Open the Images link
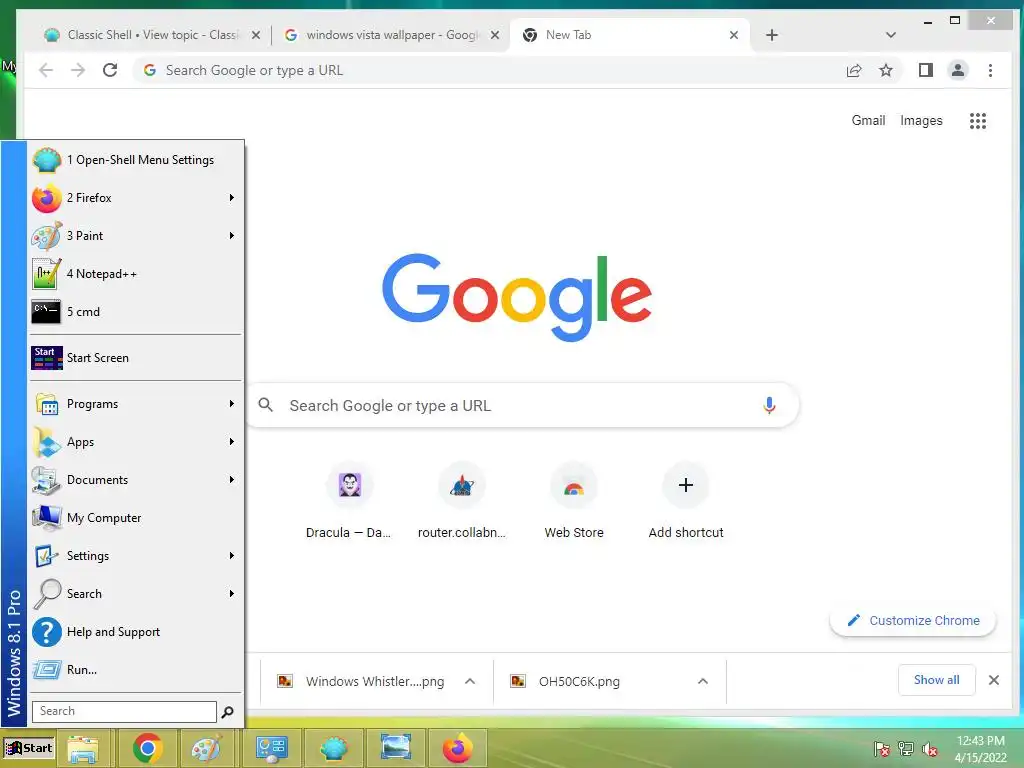Image resolution: width=1024 pixels, height=768 pixels. [x=921, y=121]
